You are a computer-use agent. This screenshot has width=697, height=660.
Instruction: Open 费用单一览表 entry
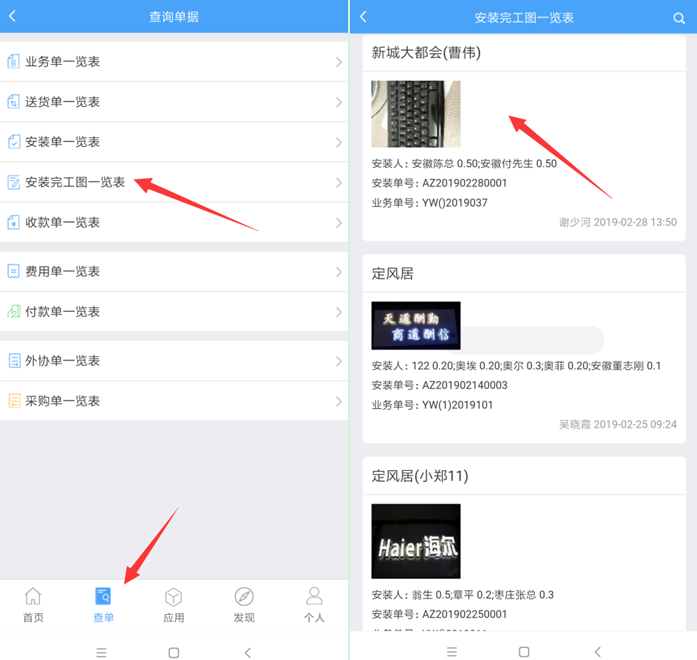pyautogui.click(x=62, y=271)
